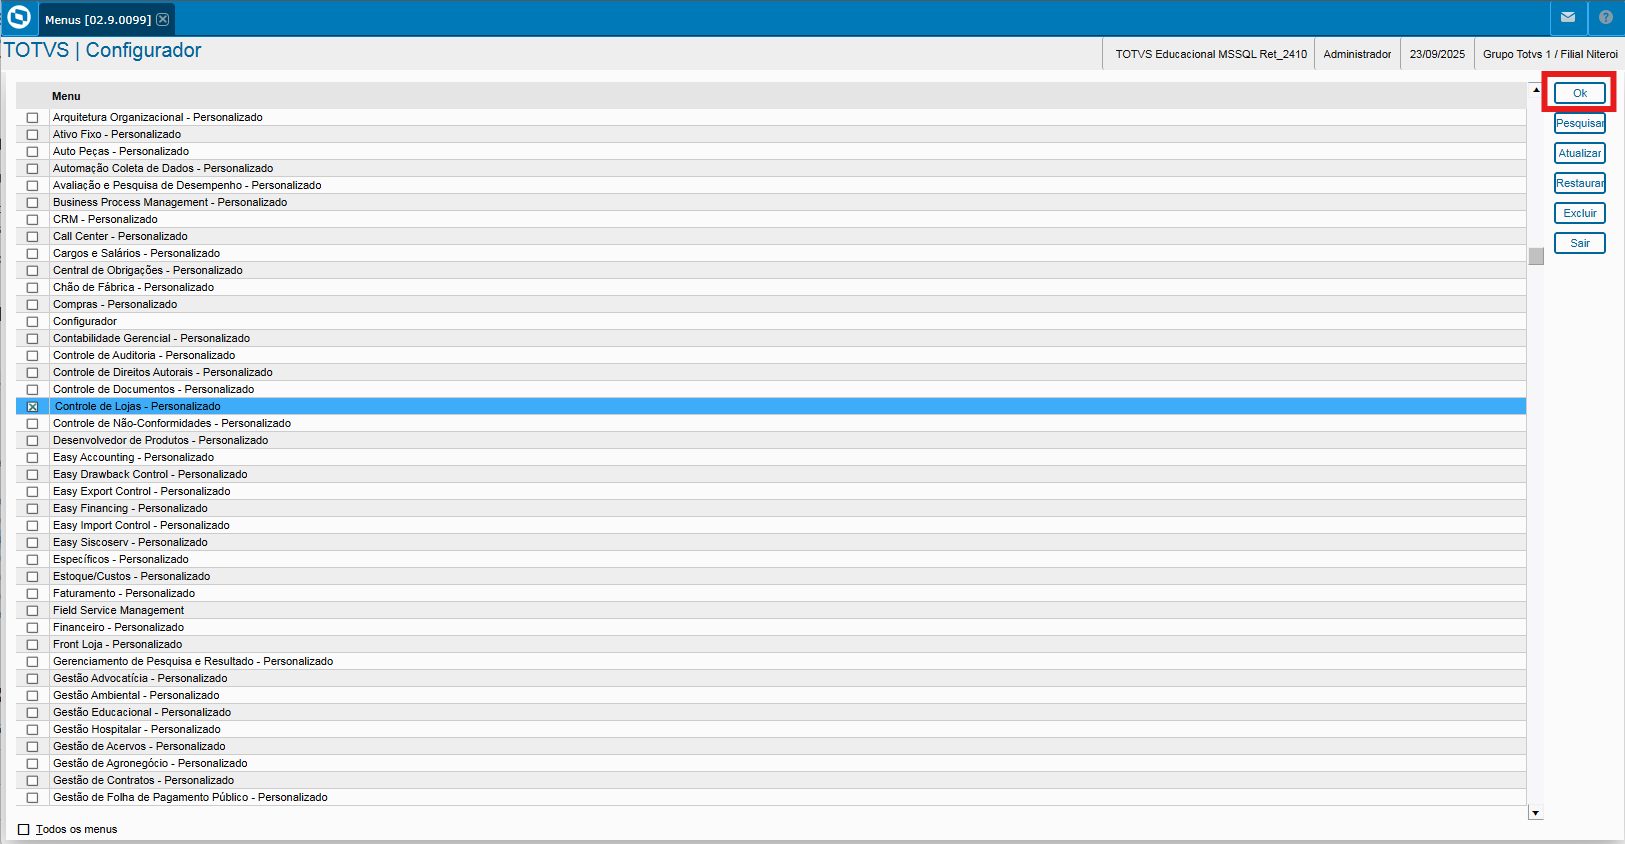The height and width of the screenshot is (844, 1625).
Task: Select Business Process Management - Personalizado row
Action: [x=771, y=203]
